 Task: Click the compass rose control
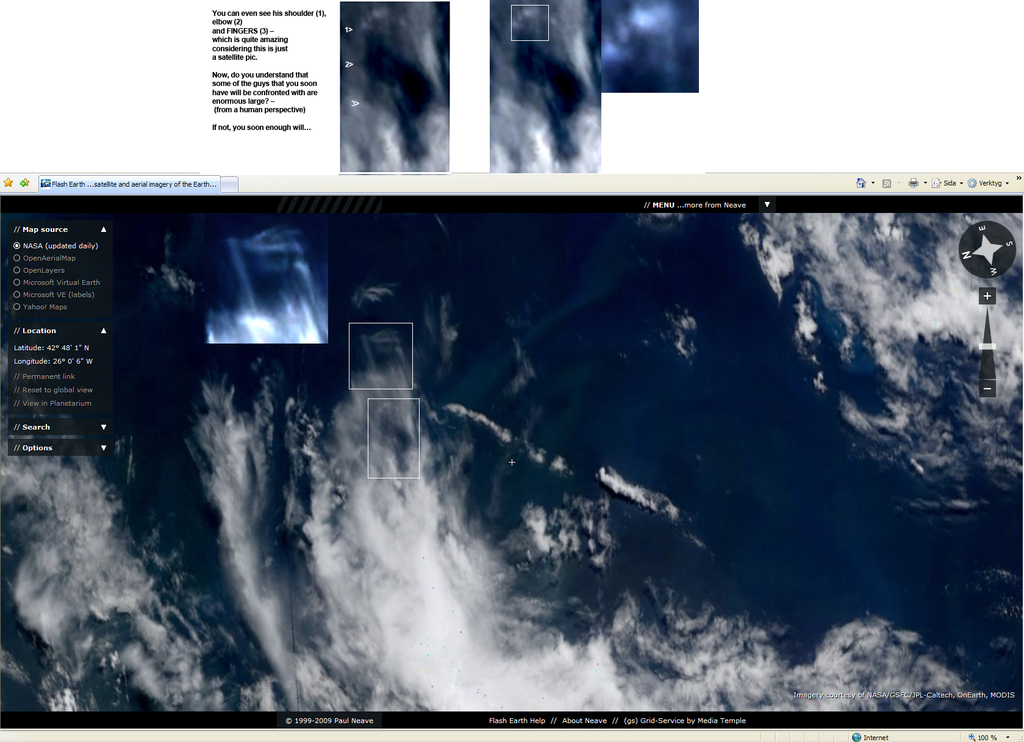986,249
